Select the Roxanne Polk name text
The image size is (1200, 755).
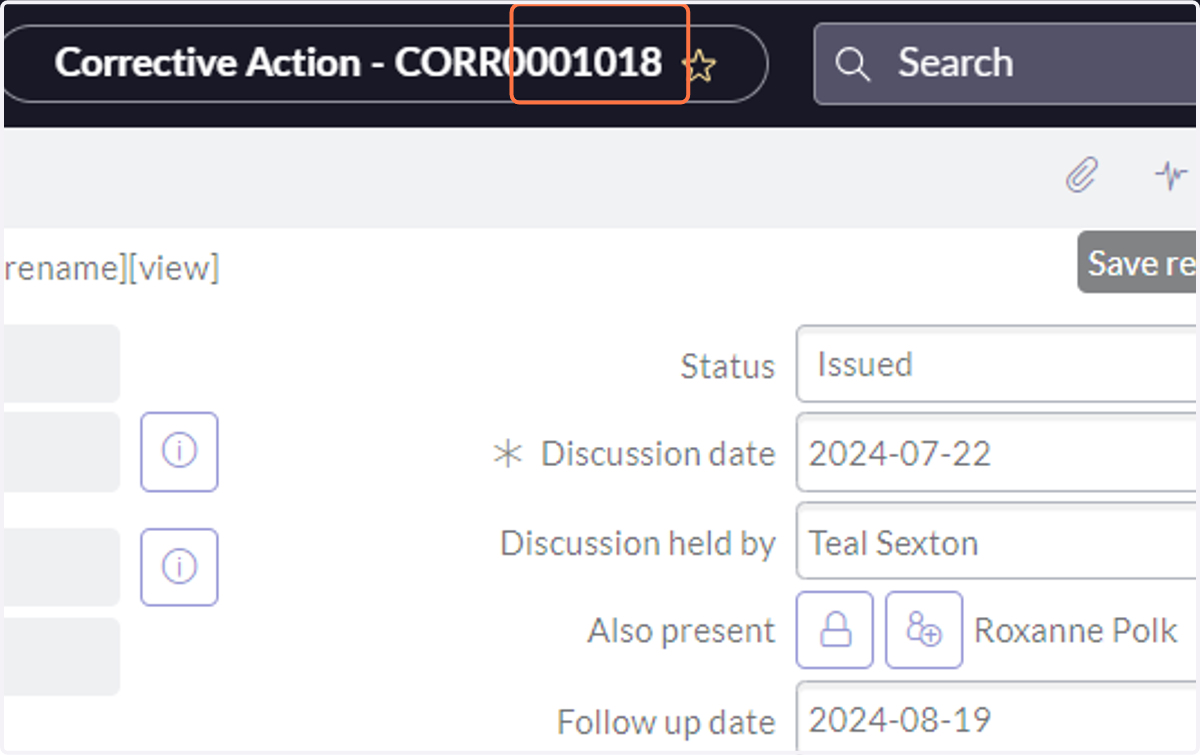[x=1076, y=631]
